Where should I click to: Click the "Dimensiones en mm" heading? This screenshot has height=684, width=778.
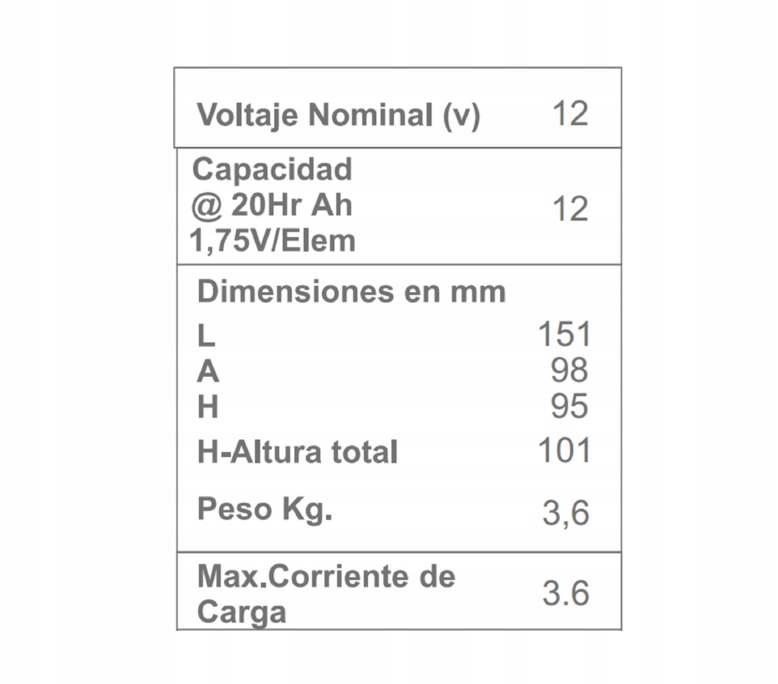pyautogui.click(x=351, y=292)
